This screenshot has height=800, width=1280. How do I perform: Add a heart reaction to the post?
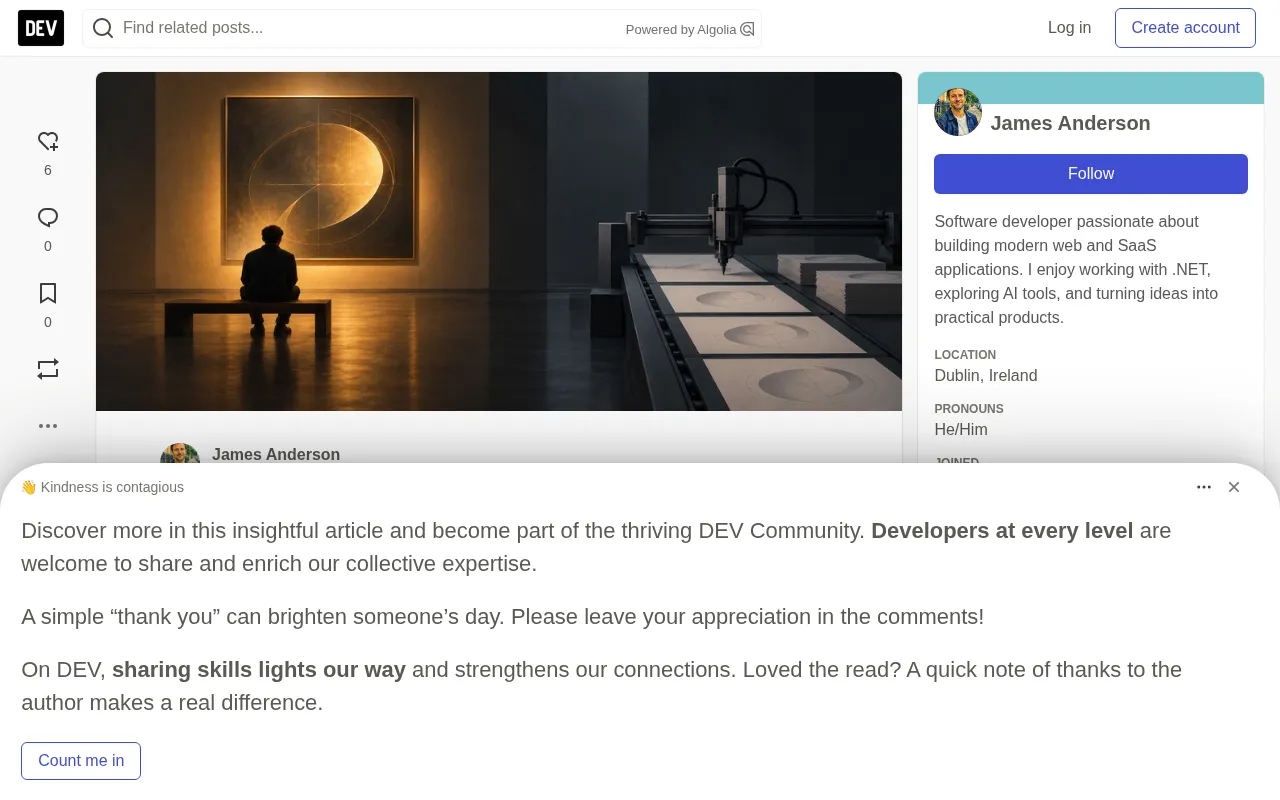click(x=48, y=141)
